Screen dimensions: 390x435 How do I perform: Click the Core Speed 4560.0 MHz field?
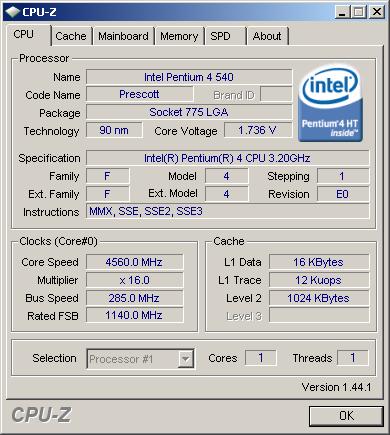135,262
